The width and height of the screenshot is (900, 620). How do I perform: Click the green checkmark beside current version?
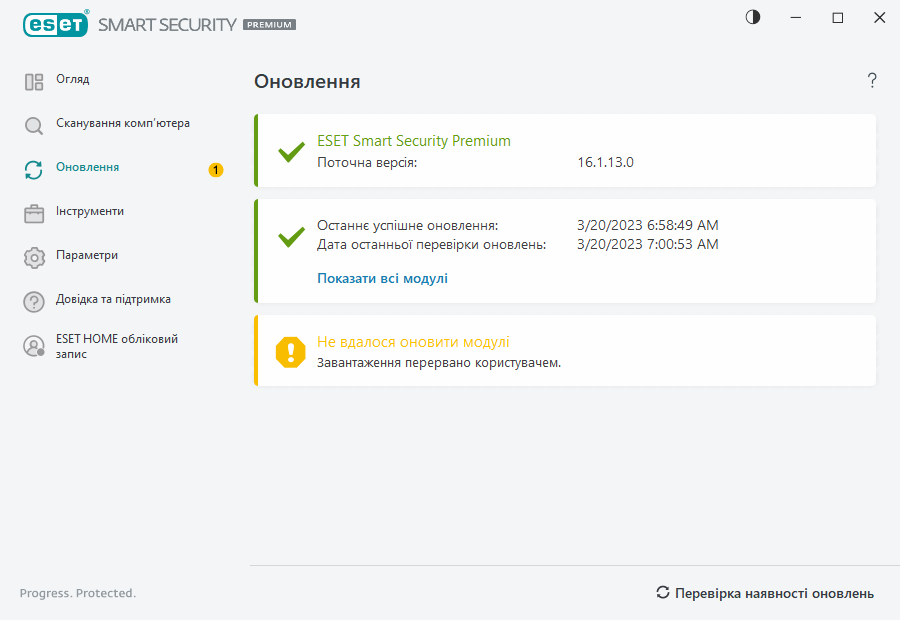click(291, 152)
